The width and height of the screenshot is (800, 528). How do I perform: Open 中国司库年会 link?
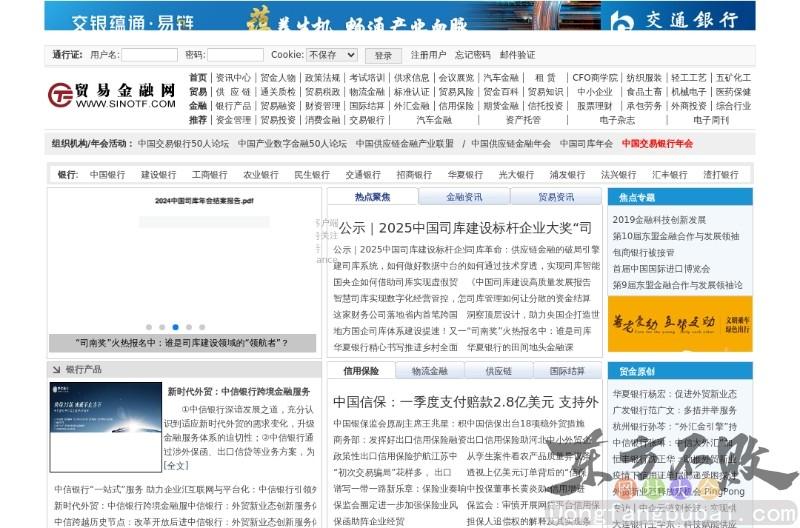tap(586, 144)
